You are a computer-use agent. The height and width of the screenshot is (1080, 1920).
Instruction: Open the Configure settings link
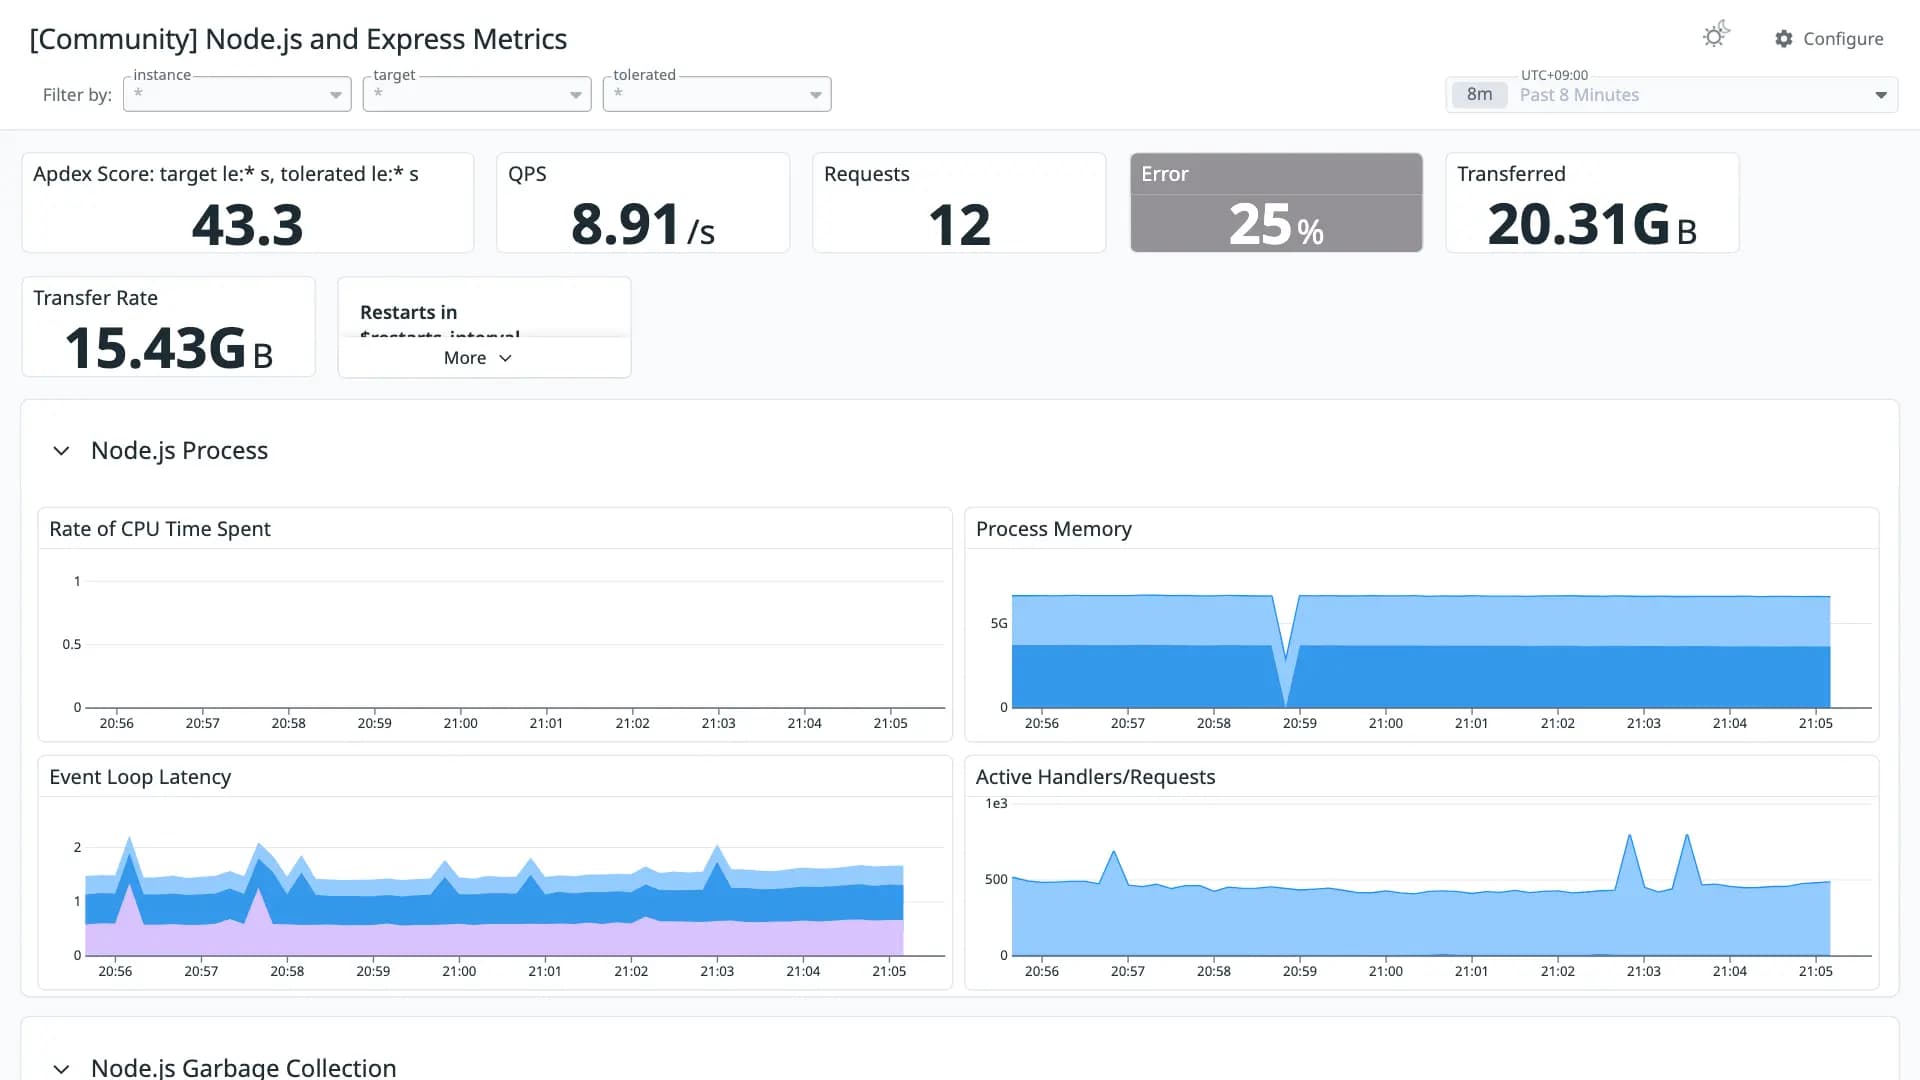click(1829, 39)
